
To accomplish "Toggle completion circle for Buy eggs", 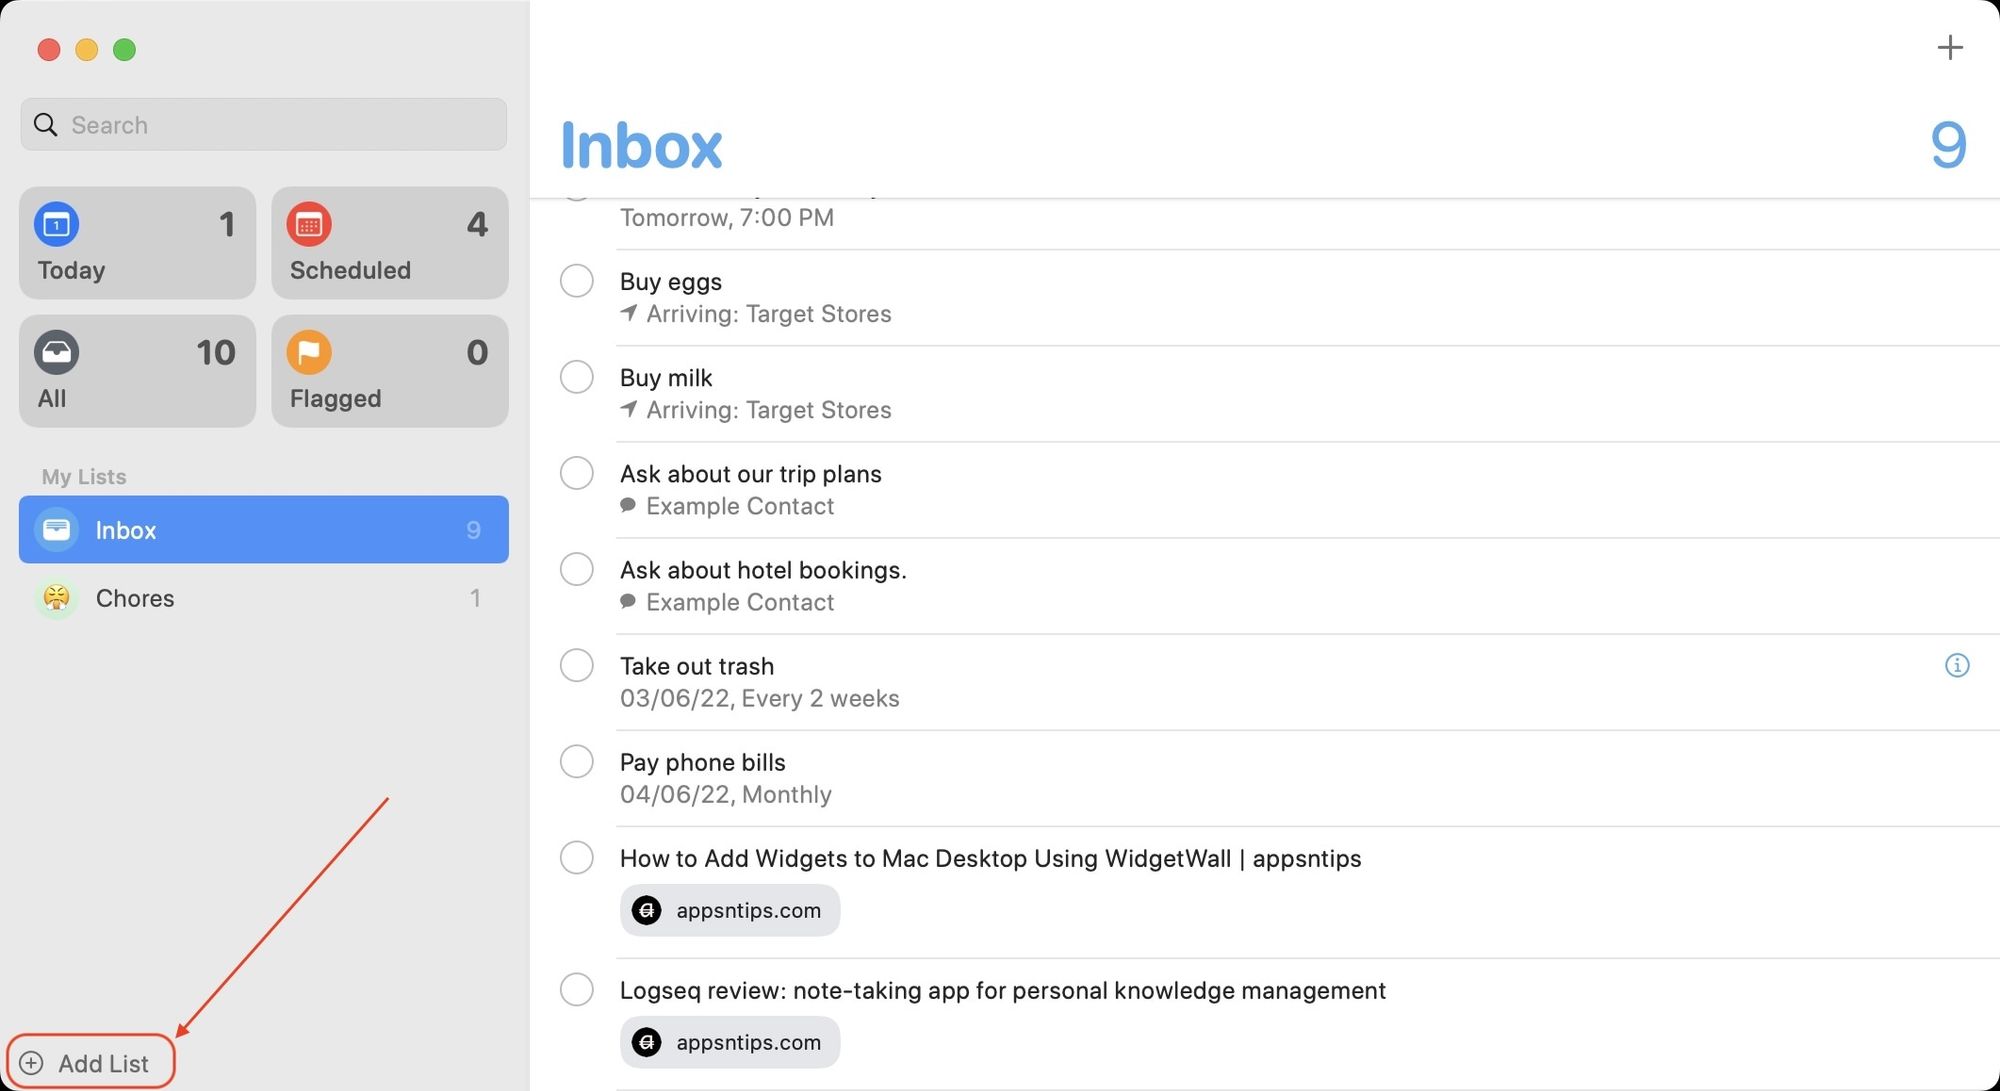I will (578, 281).
